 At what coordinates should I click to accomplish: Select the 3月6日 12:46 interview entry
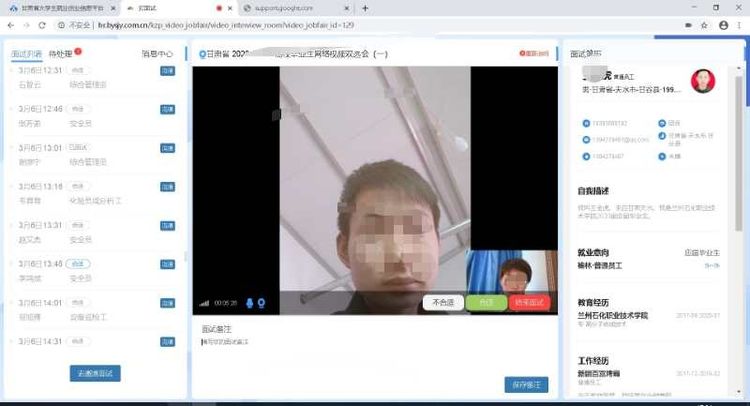coord(95,116)
